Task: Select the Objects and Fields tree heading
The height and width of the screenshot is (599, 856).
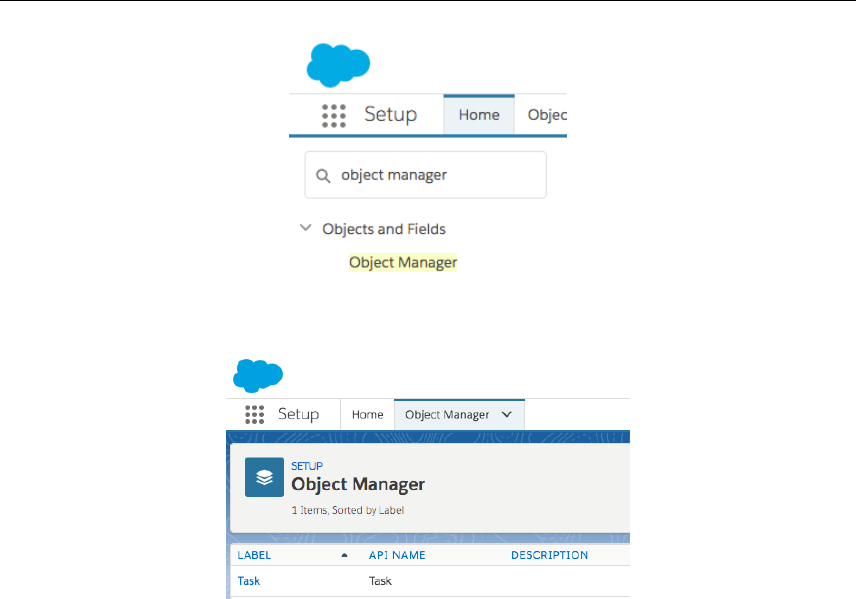Action: click(384, 229)
